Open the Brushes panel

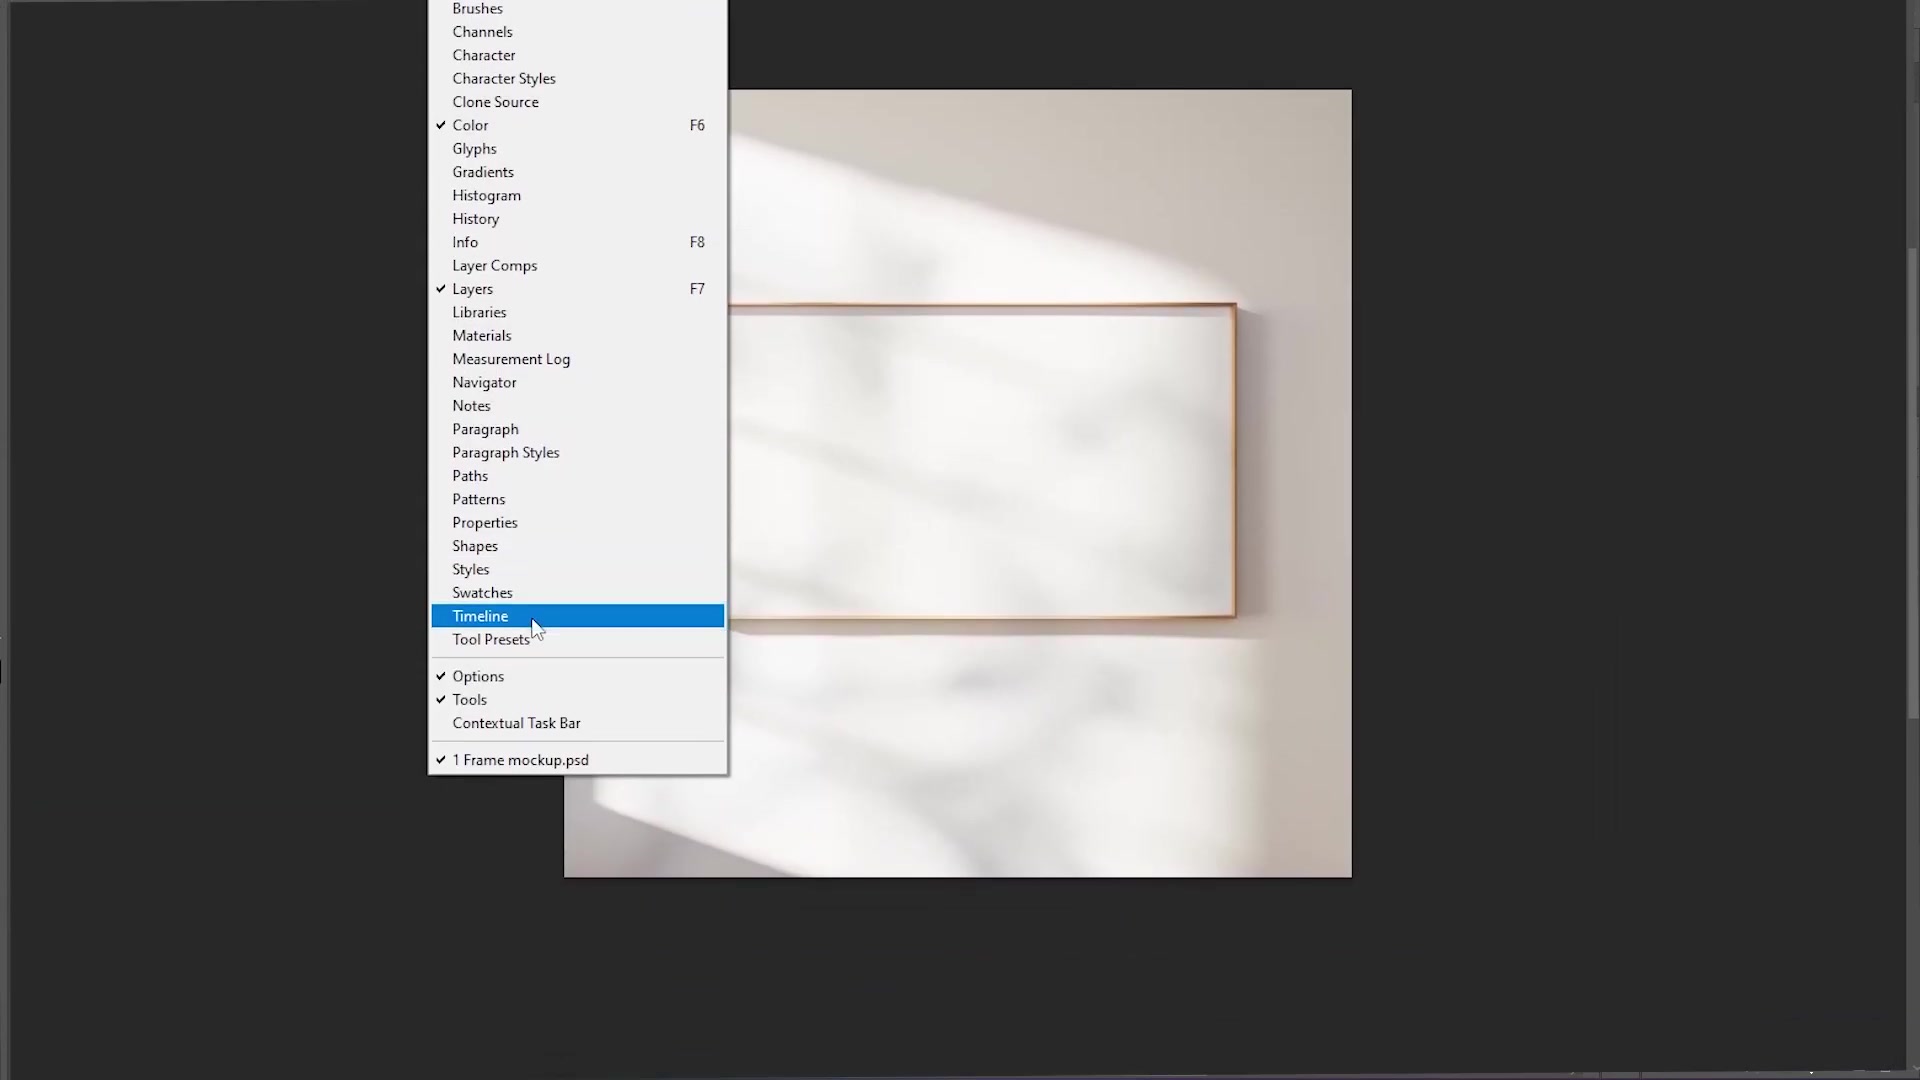tap(477, 8)
